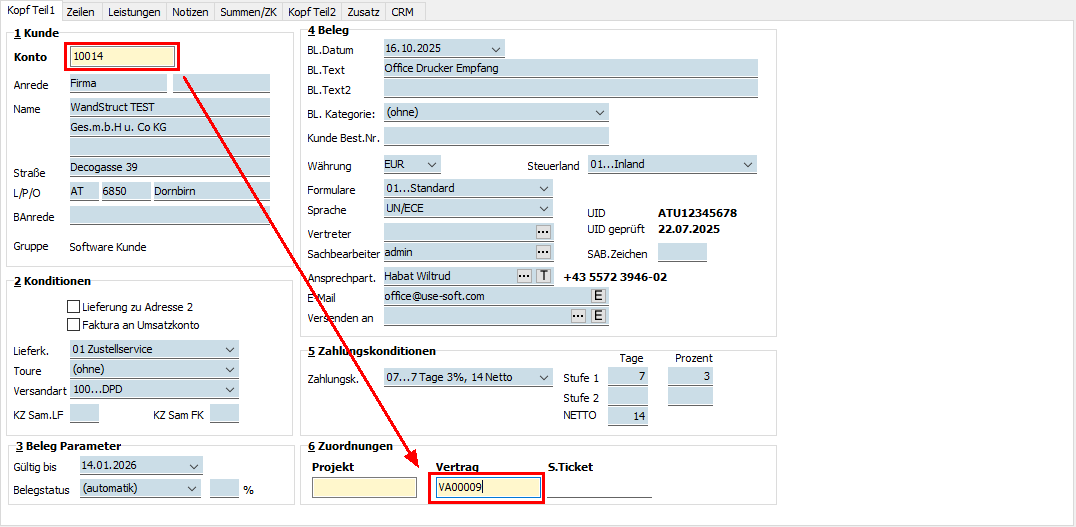Open the Sachbearbeiter lookup ellipsis button

click(543, 253)
